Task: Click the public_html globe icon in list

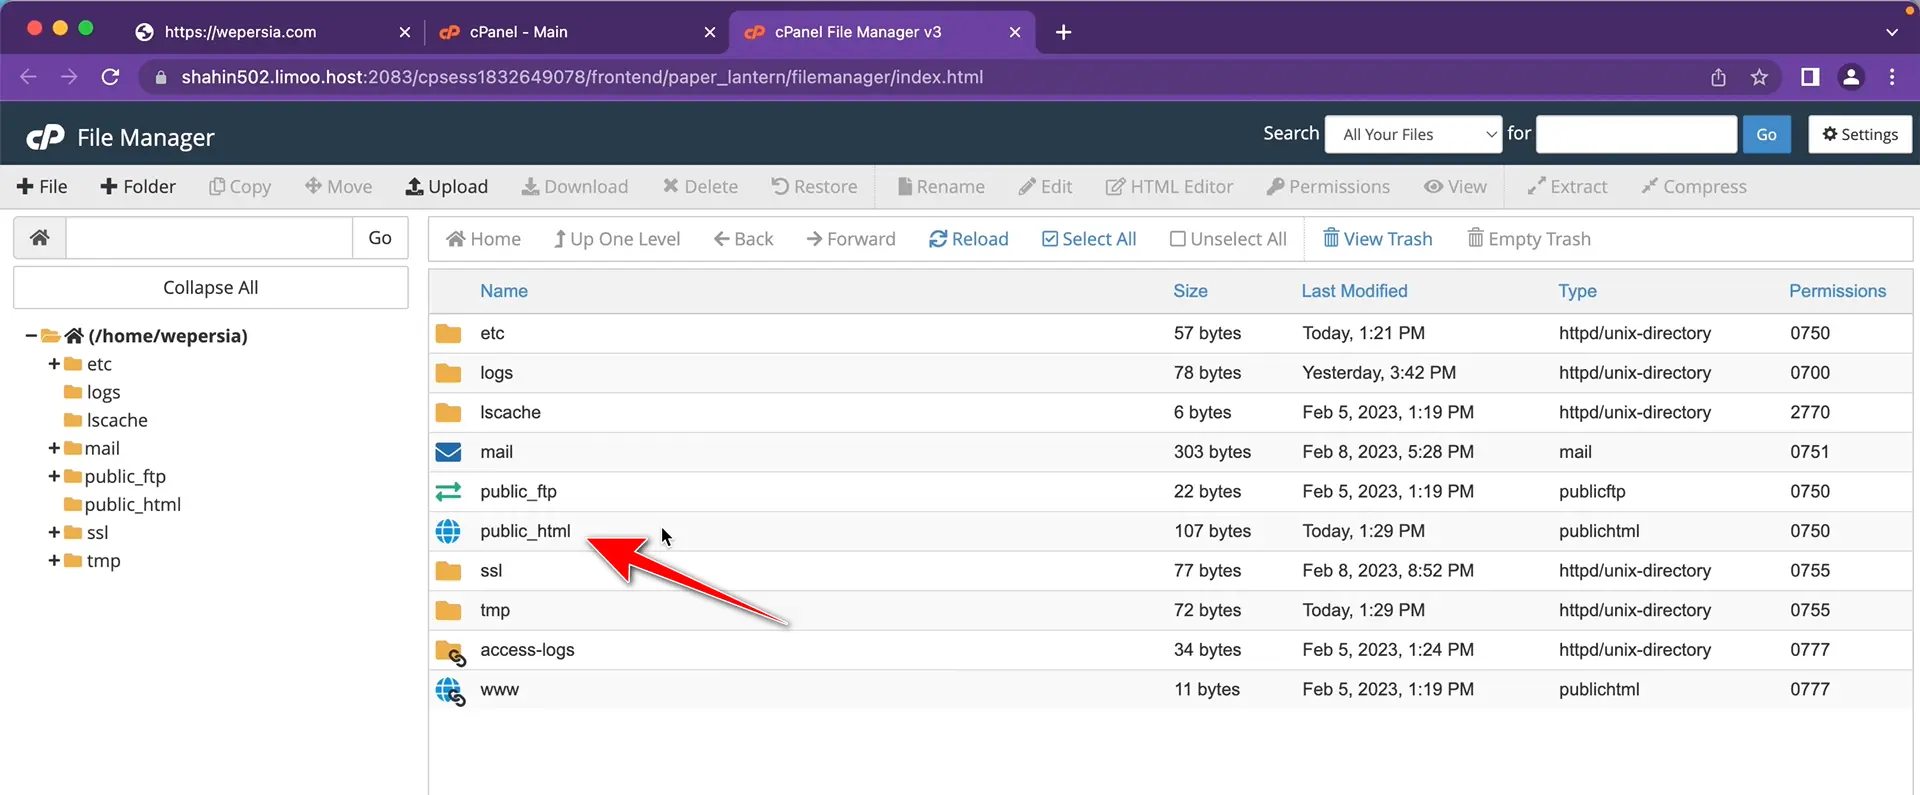Action: pos(448,531)
